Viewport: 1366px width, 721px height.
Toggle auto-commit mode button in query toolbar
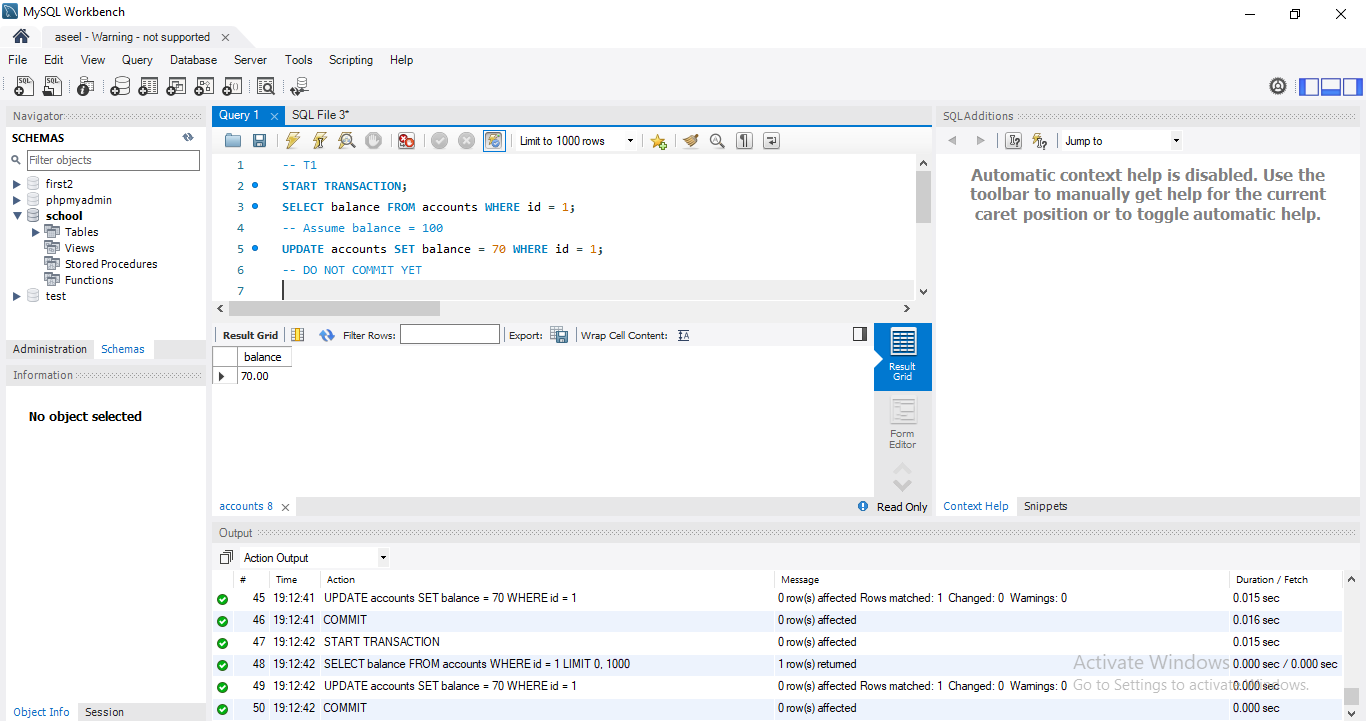click(494, 141)
